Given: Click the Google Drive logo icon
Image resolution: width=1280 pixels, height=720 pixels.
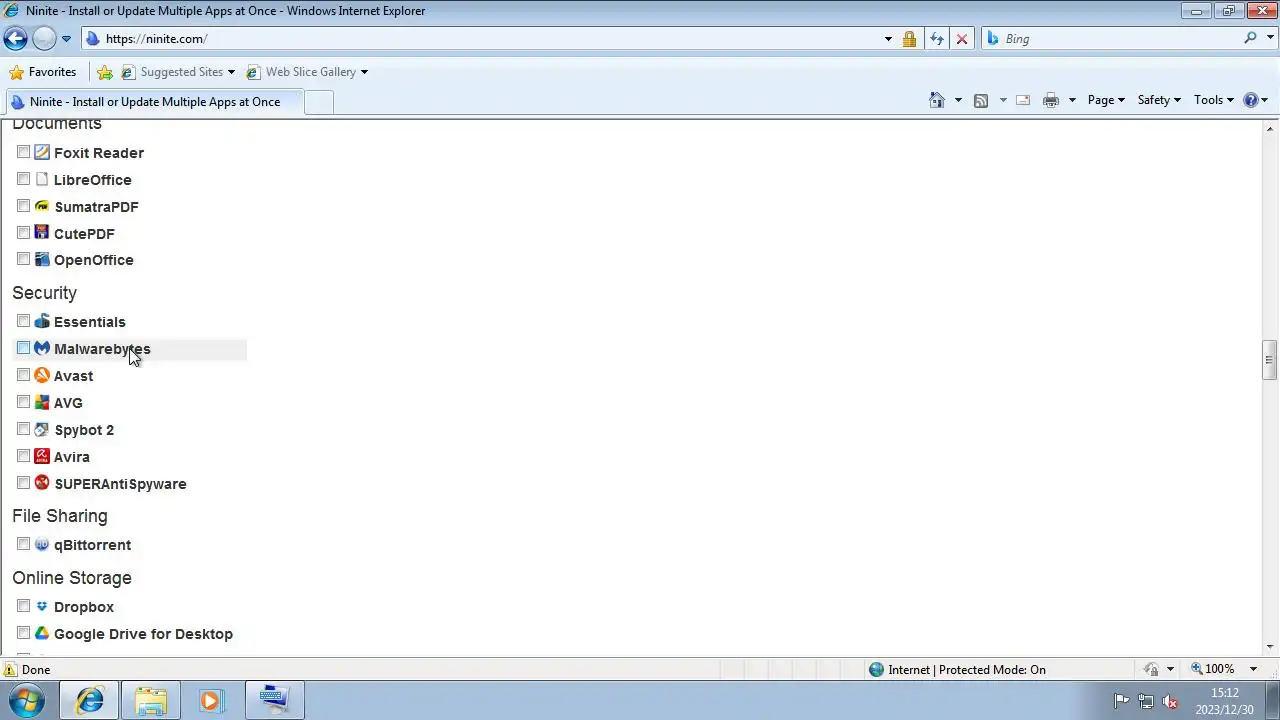Looking at the screenshot, I should click(x=41, y=633).
